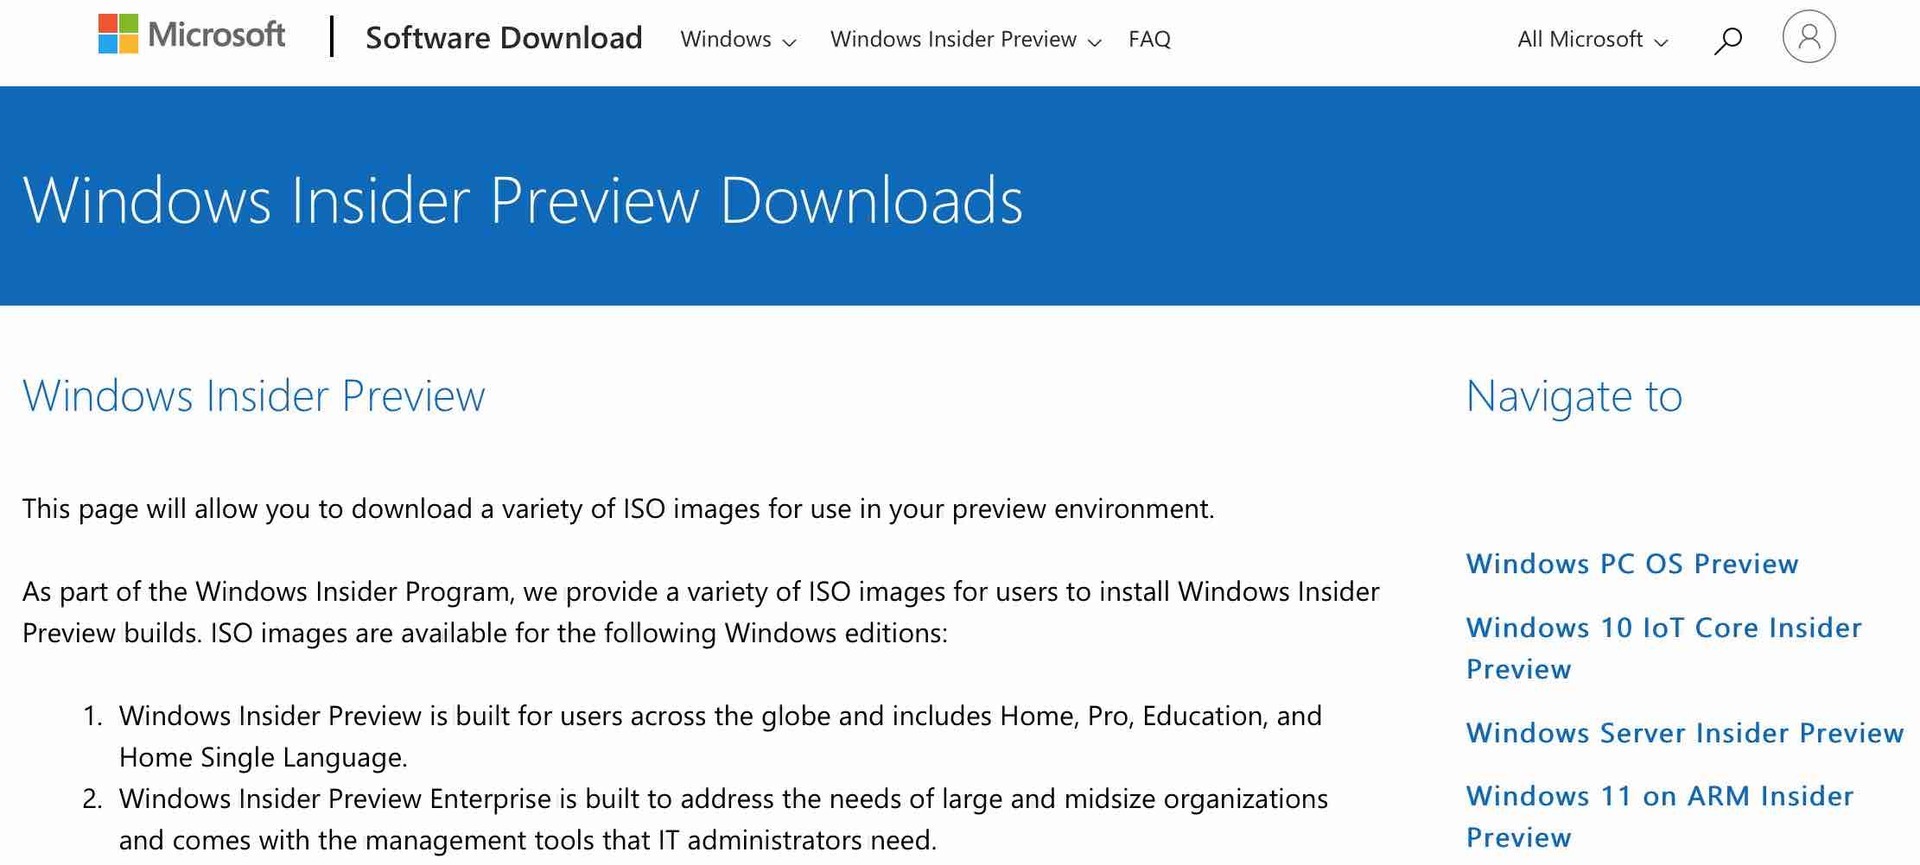Navigate to Windows Server Insider Preview
Image resolution: width=1920 pixels, height=865 pixels.
1684,733
